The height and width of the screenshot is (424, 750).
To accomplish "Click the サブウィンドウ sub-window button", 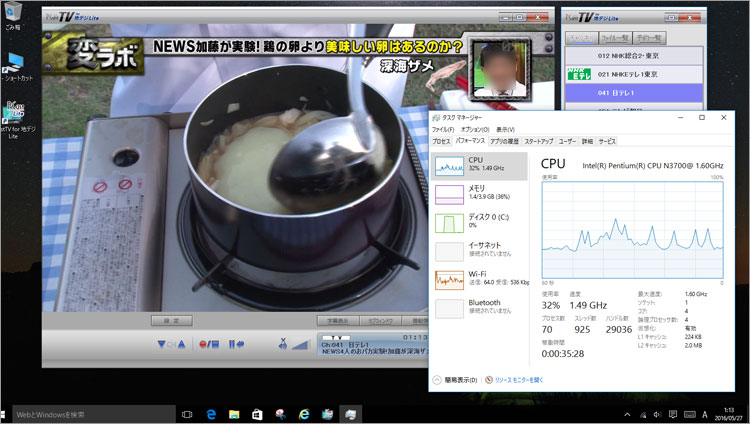I will [380, 321].
